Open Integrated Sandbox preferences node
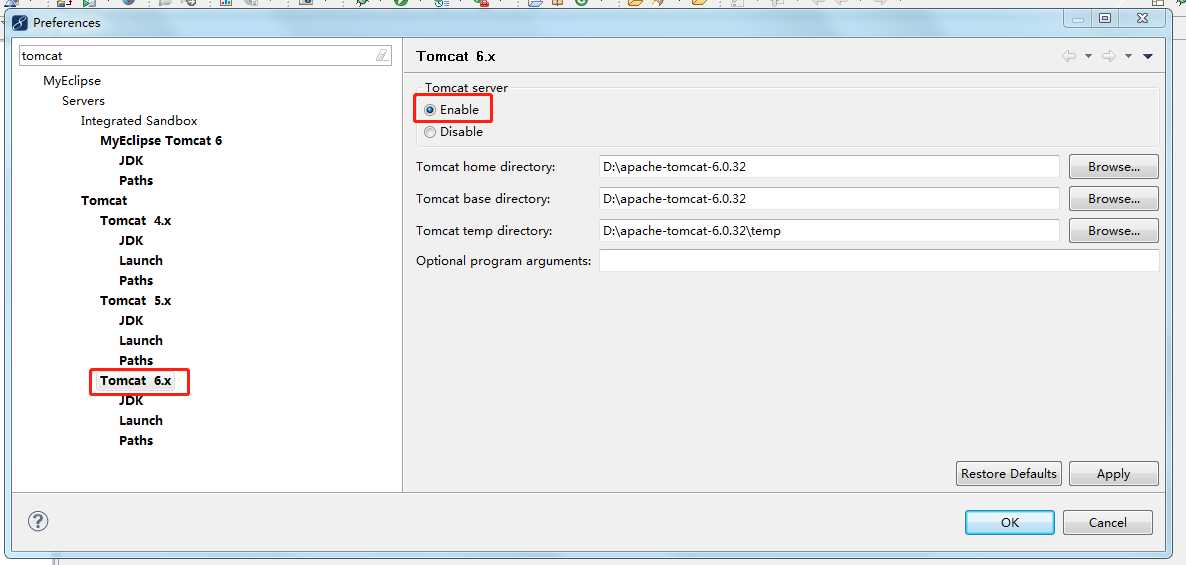Image resolution: width=1186 pixels, height=565 pixels. coord(139,121)
